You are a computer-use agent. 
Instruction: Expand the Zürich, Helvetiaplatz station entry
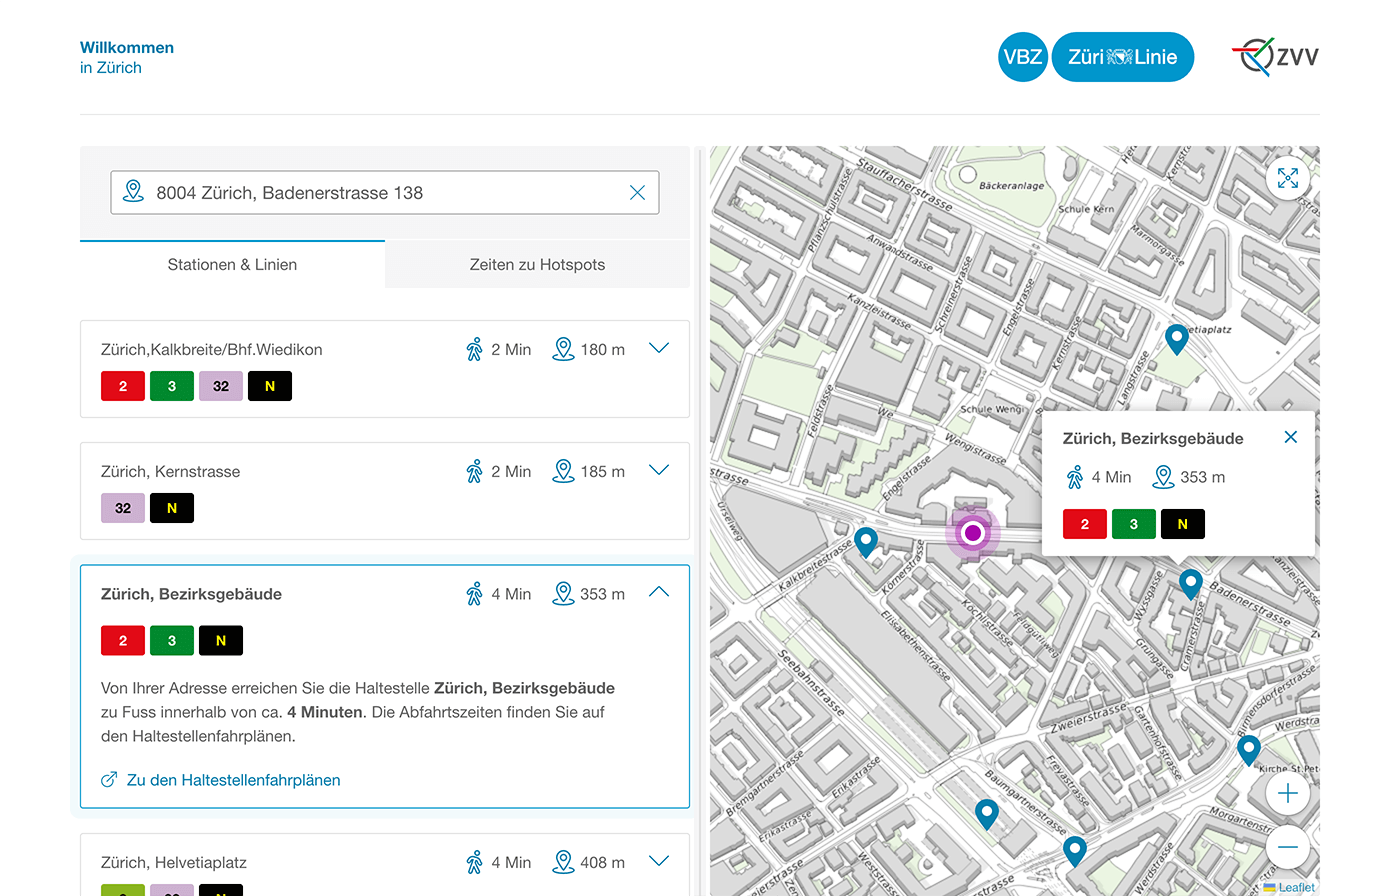[658, 861]
